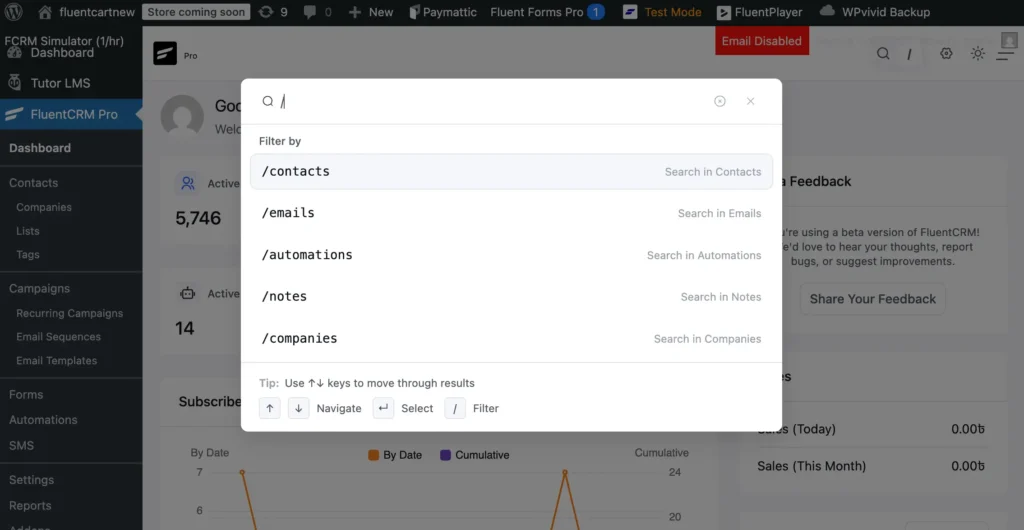Open Tags in the sidebar

27,255
